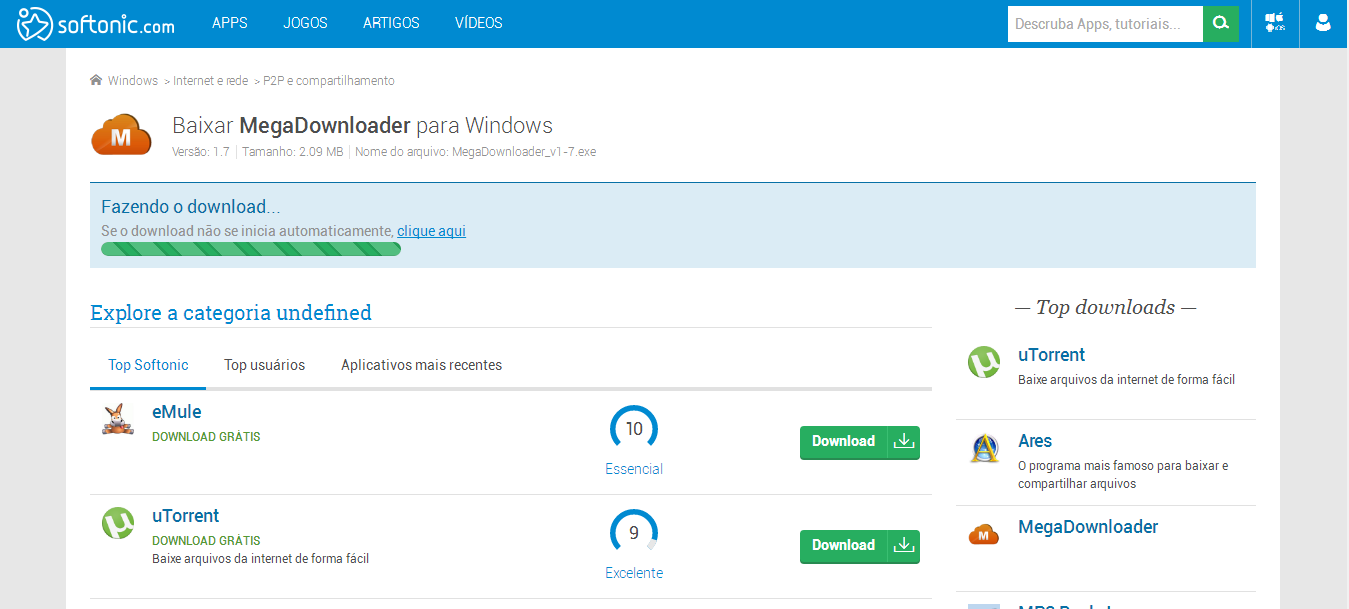
Task: Click the orange MegaDownloader cloud logo
Action: pyautogui.click(x=121, y=135)
